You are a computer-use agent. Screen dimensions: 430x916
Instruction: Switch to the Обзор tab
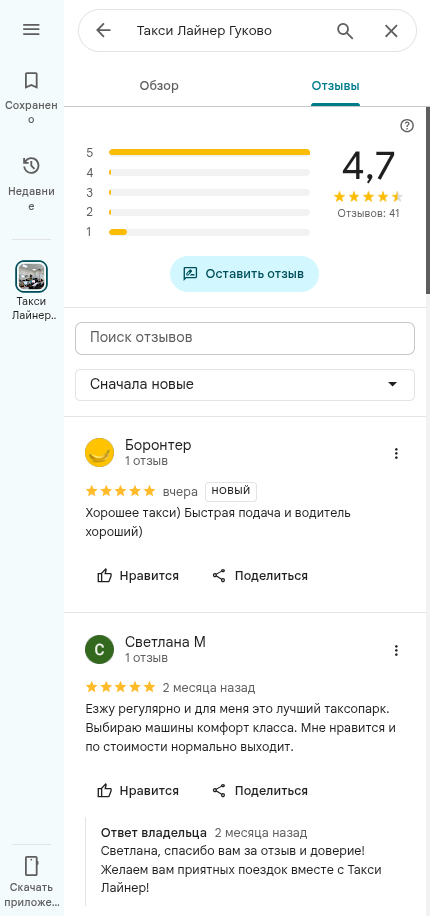tap(159, 86)
